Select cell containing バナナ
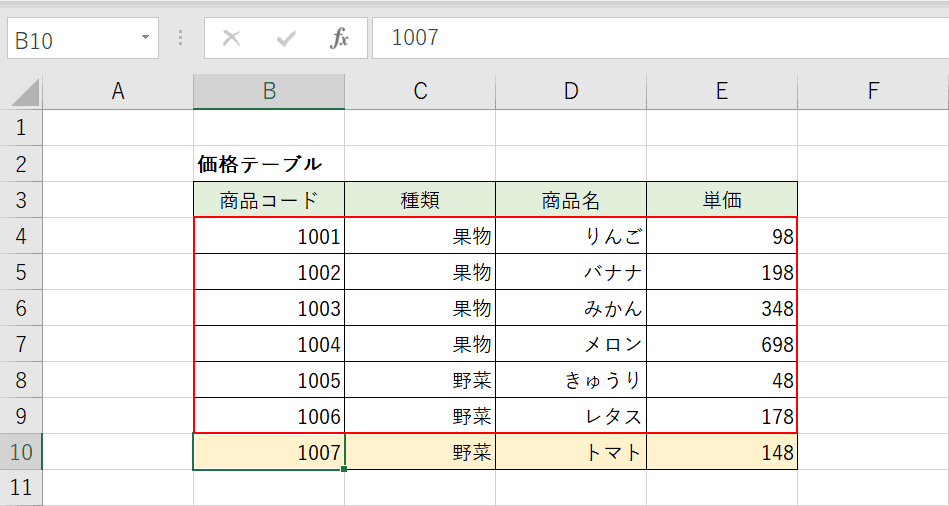The width and height of the screenshot is (949, 506). pos(571,272)
